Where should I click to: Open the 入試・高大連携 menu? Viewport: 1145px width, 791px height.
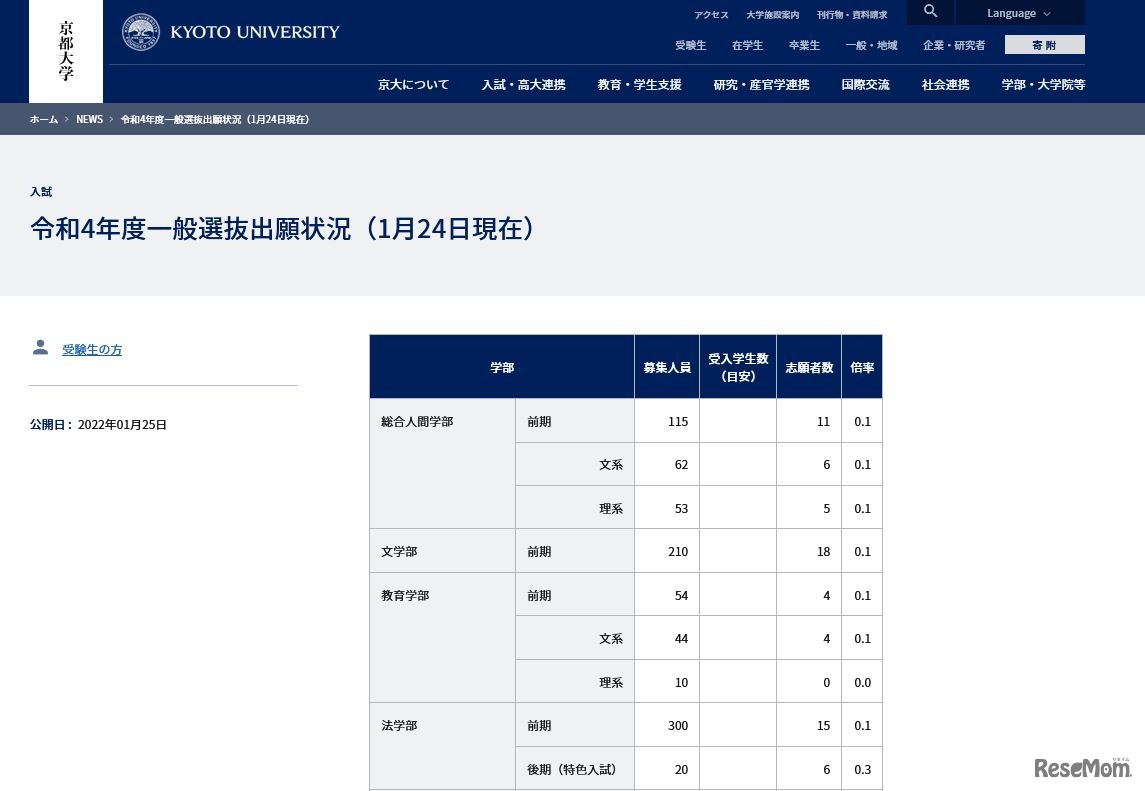pos(523,84)
